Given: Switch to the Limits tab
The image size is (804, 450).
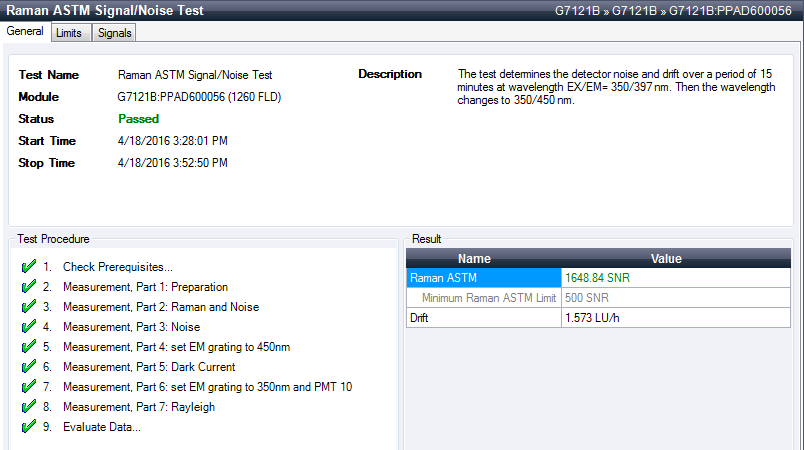Looking at the screenshot, I should pyautogui.click(x=69, y=33).
